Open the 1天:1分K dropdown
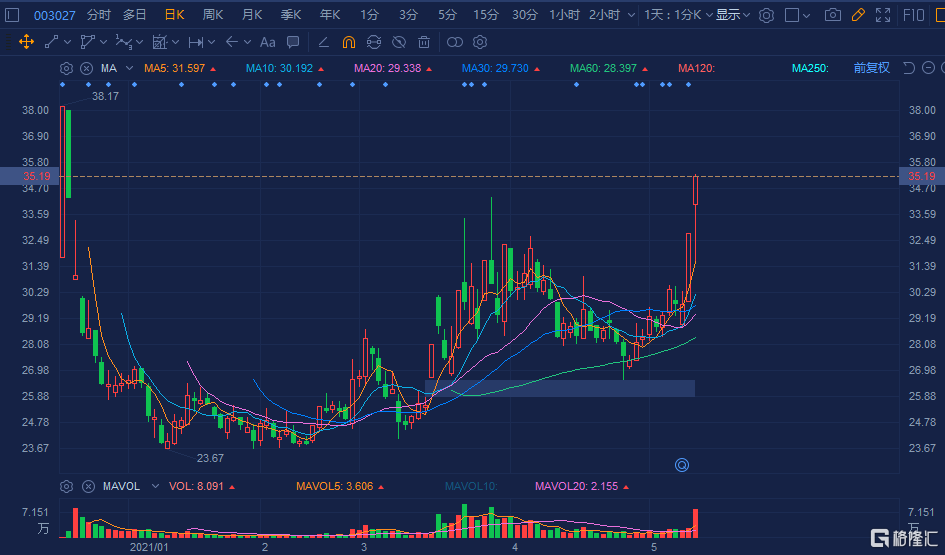 click(x=678, y=15)
